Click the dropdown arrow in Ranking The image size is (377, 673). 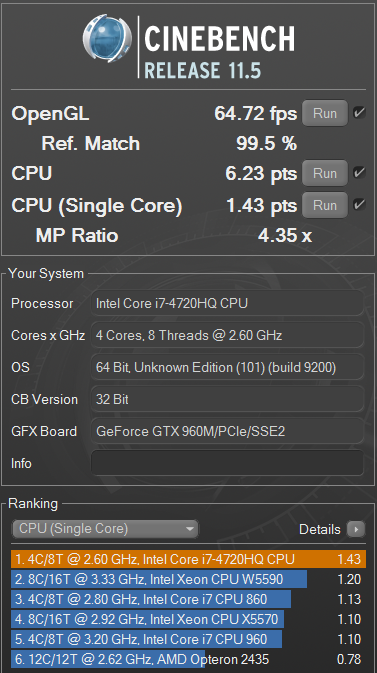(x=189, y=529)
